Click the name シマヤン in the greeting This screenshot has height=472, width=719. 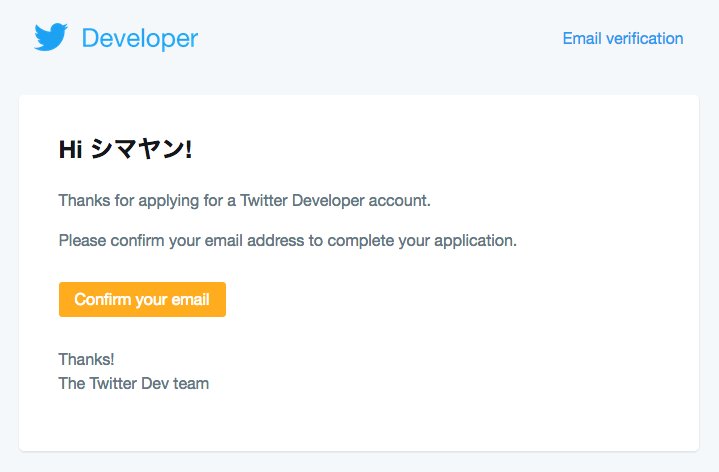[137, 150]
